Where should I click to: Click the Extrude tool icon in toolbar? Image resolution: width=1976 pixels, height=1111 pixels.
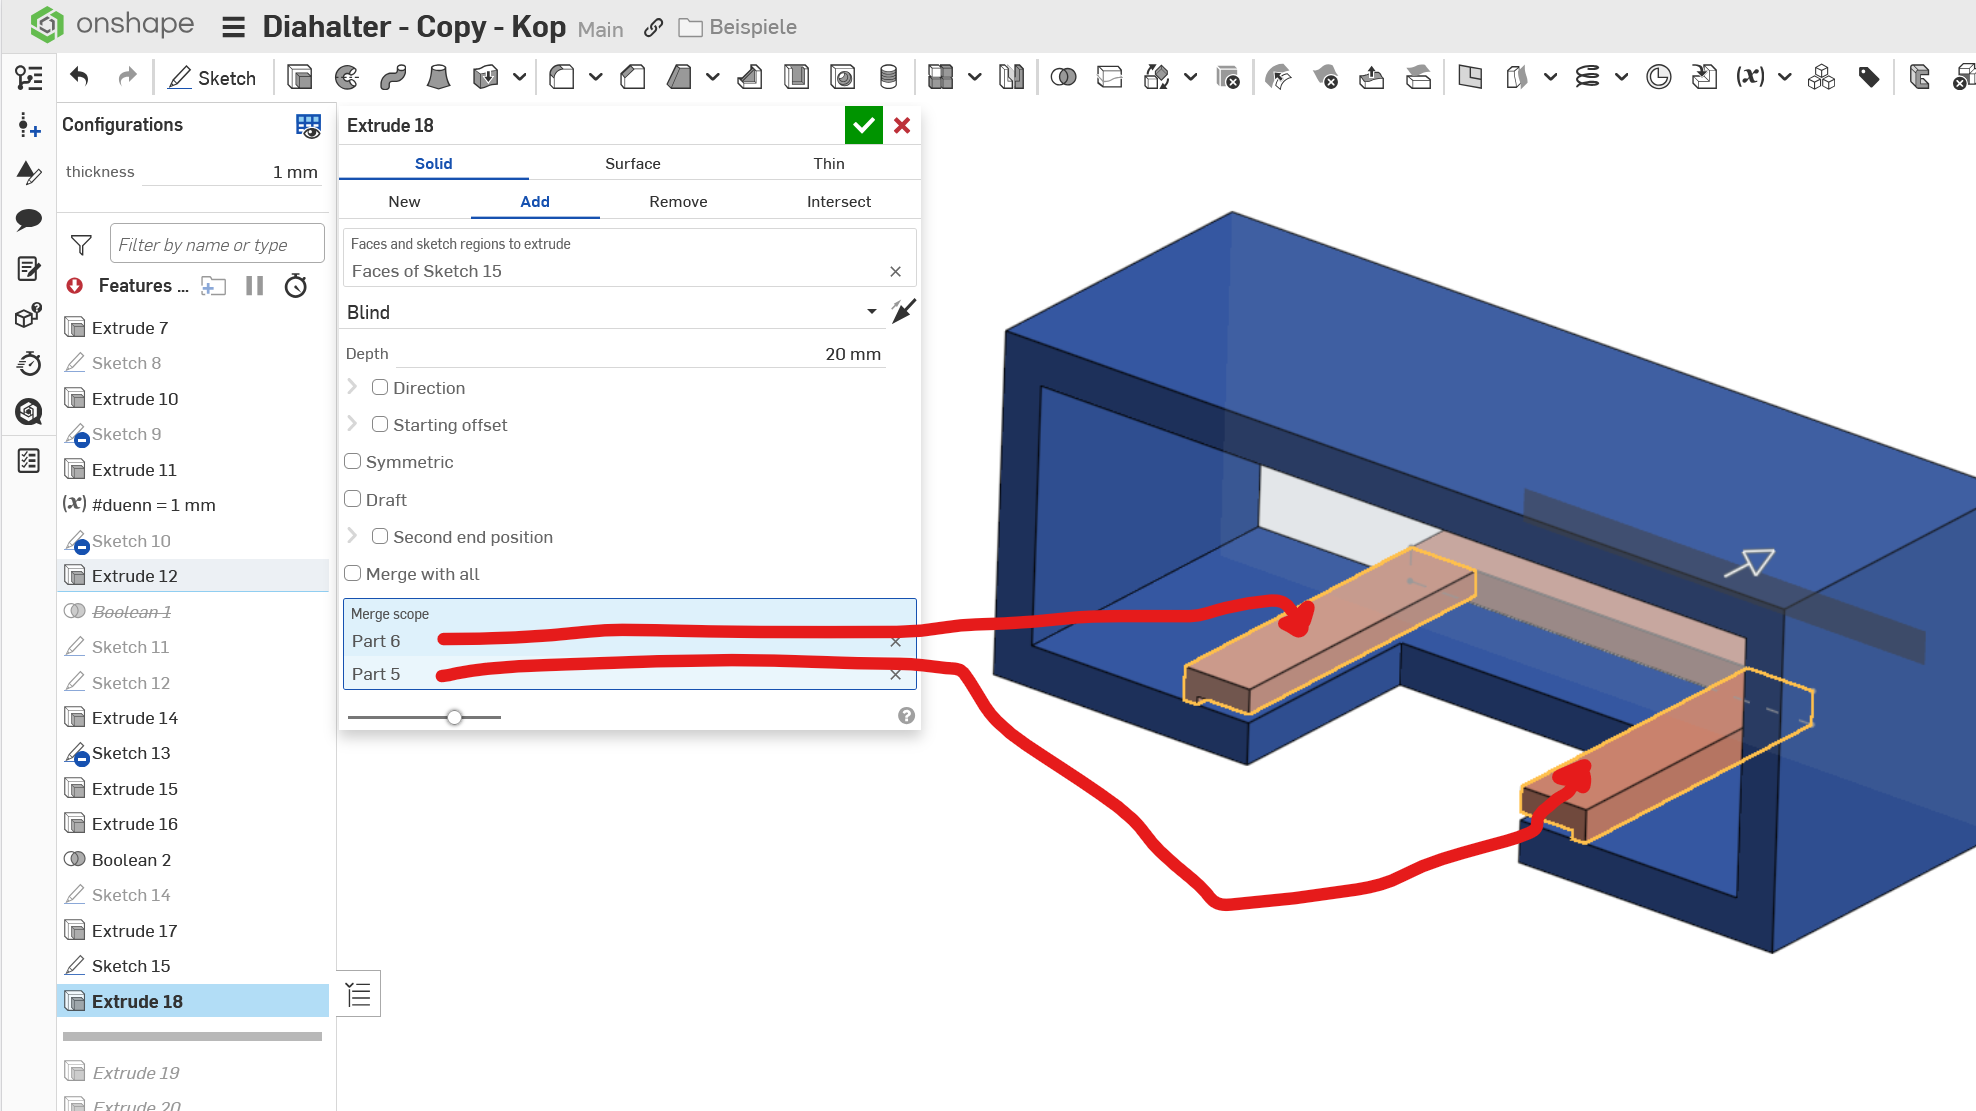[299, 77]
